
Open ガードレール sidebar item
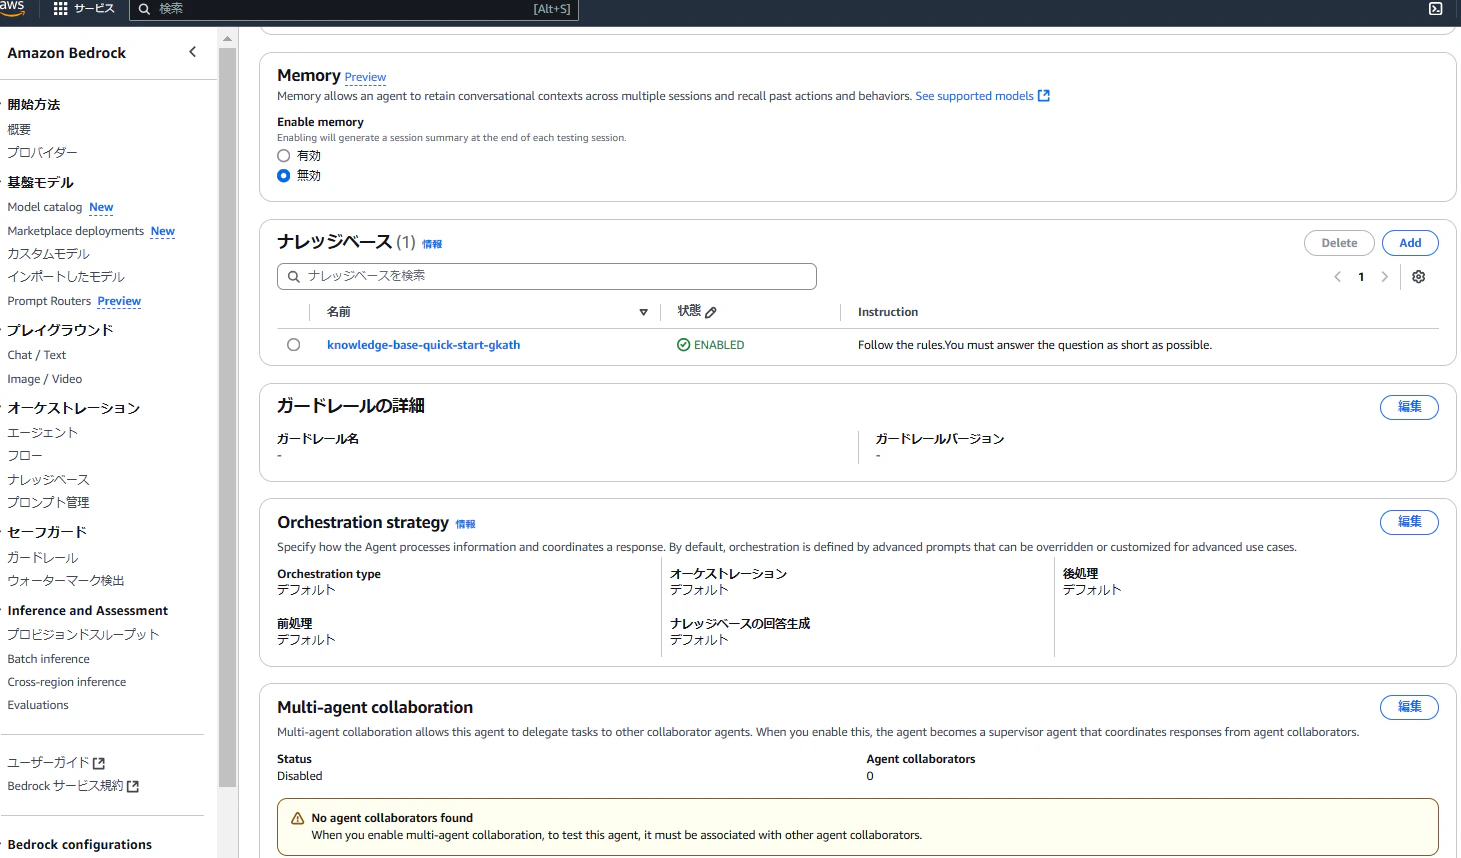click(x=42, y=557)
